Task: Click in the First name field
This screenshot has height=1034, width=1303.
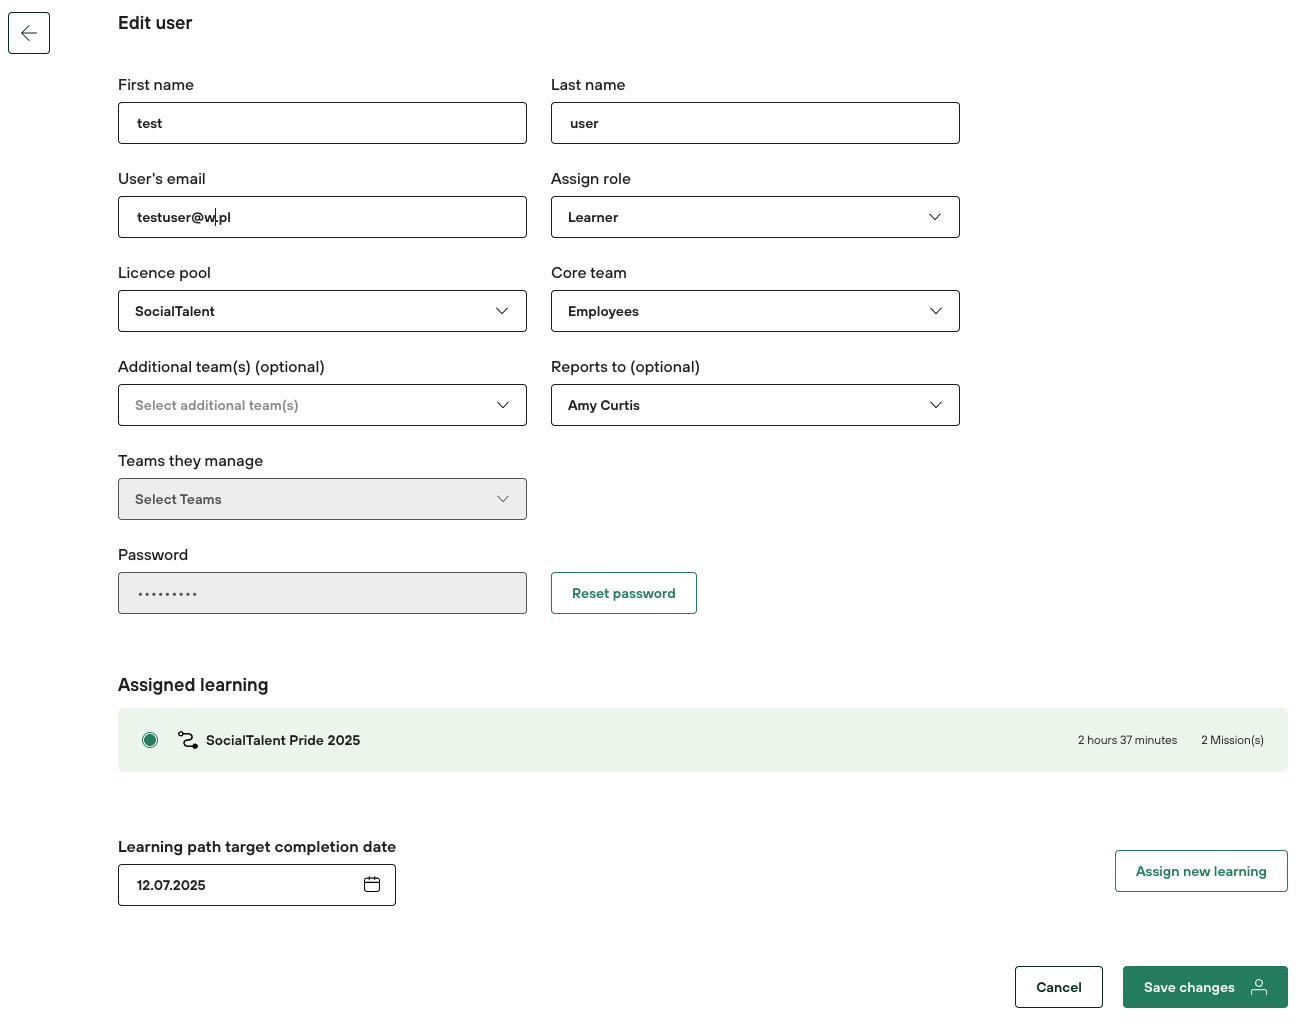Action: pos(322,123)
